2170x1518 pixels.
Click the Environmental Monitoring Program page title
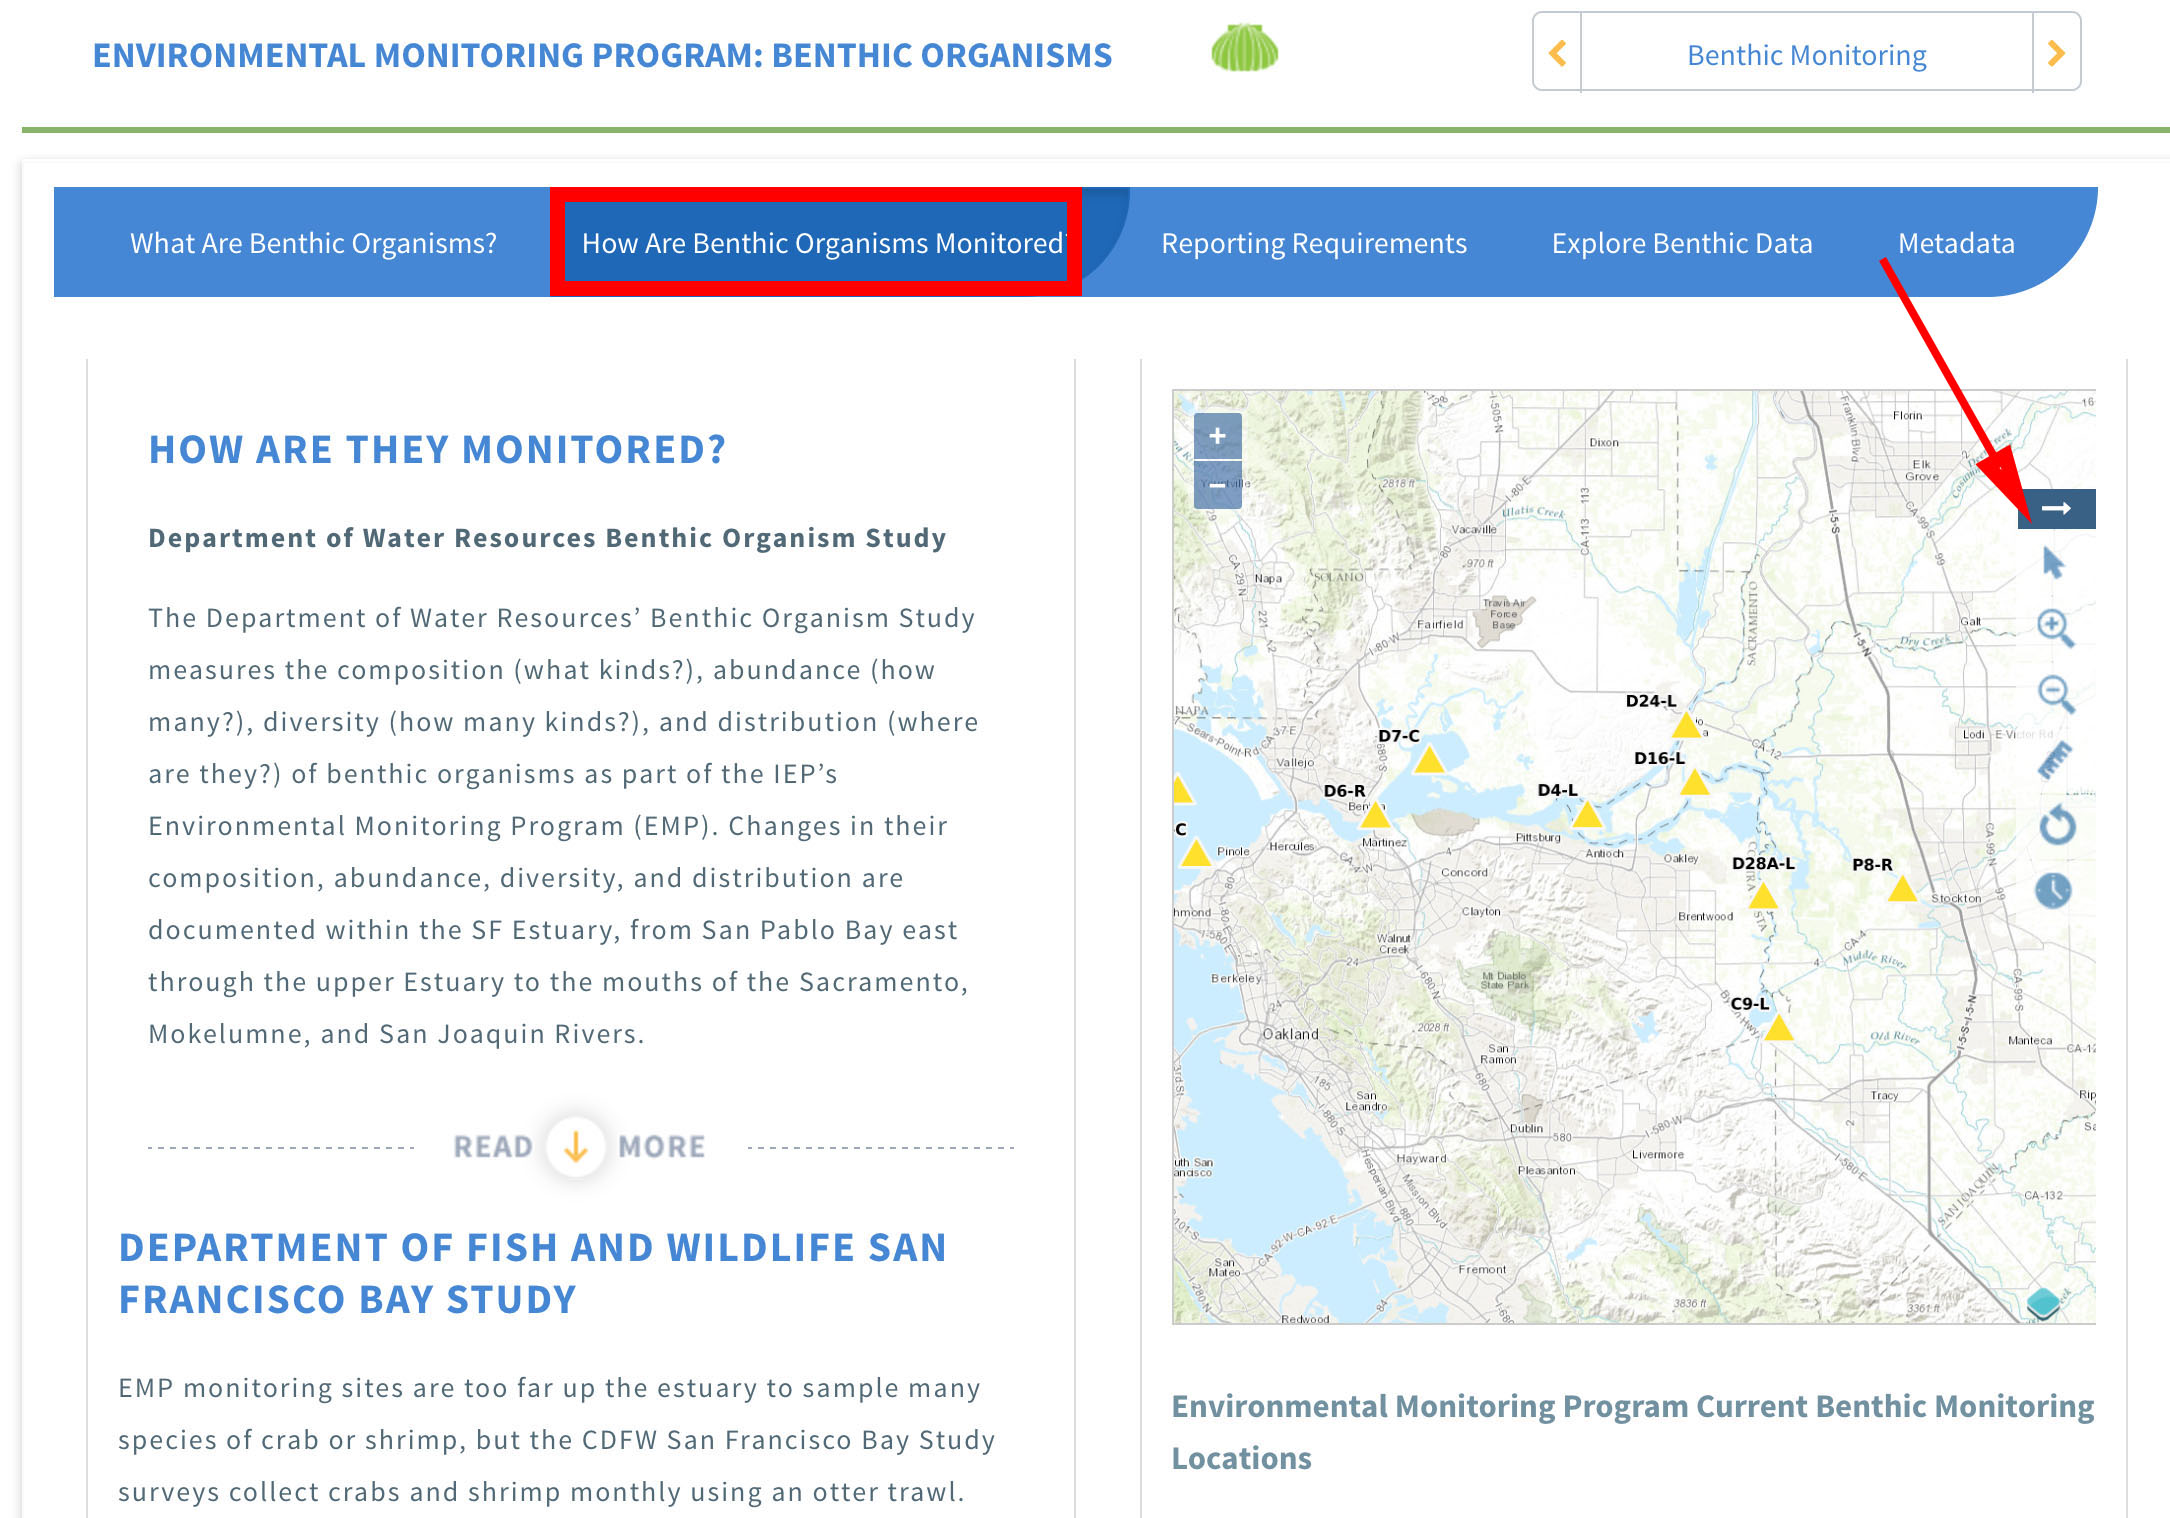(x=602, y=55)
